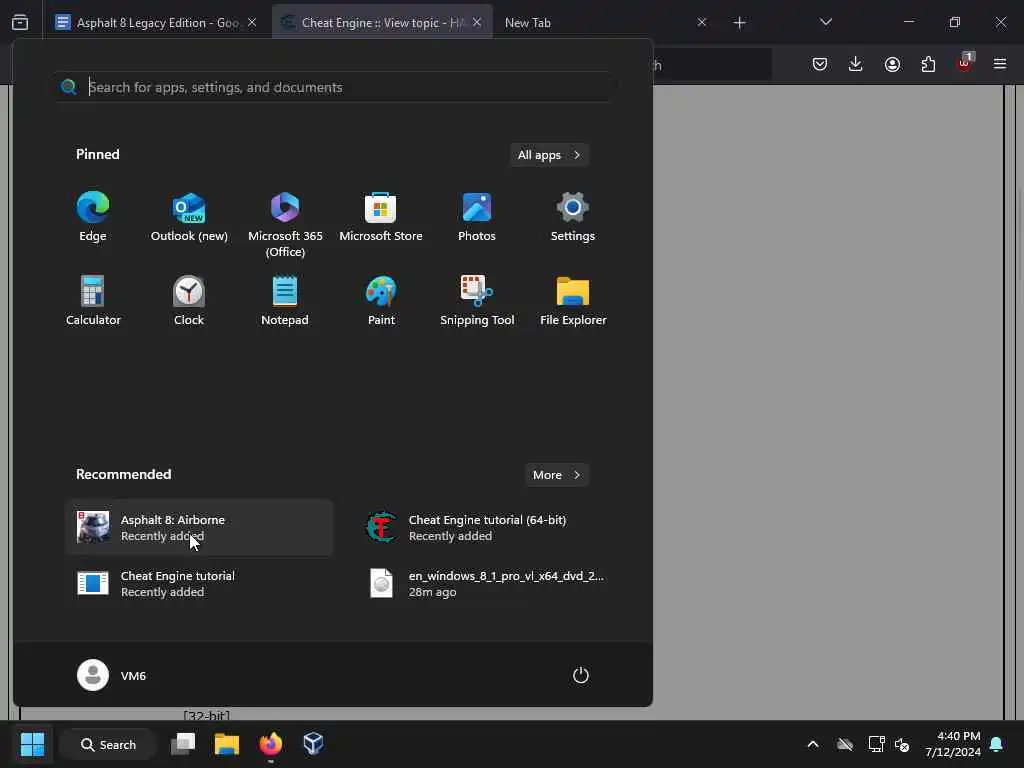Click the network display tray icon
The width and height of the screenshot is (1024, 768).
(876, 744)
